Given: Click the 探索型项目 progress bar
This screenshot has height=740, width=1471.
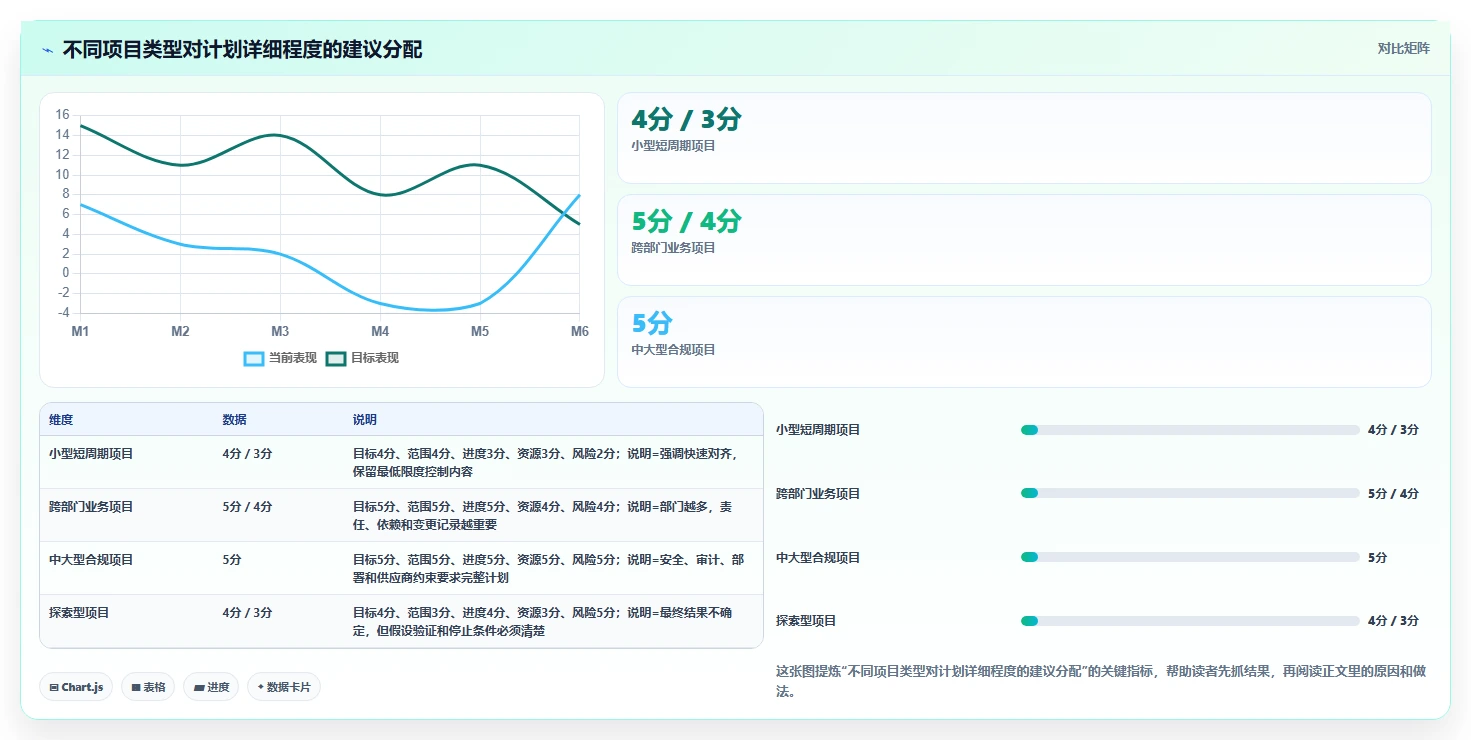Looking at the screenshot, I should pos(1190,621).
